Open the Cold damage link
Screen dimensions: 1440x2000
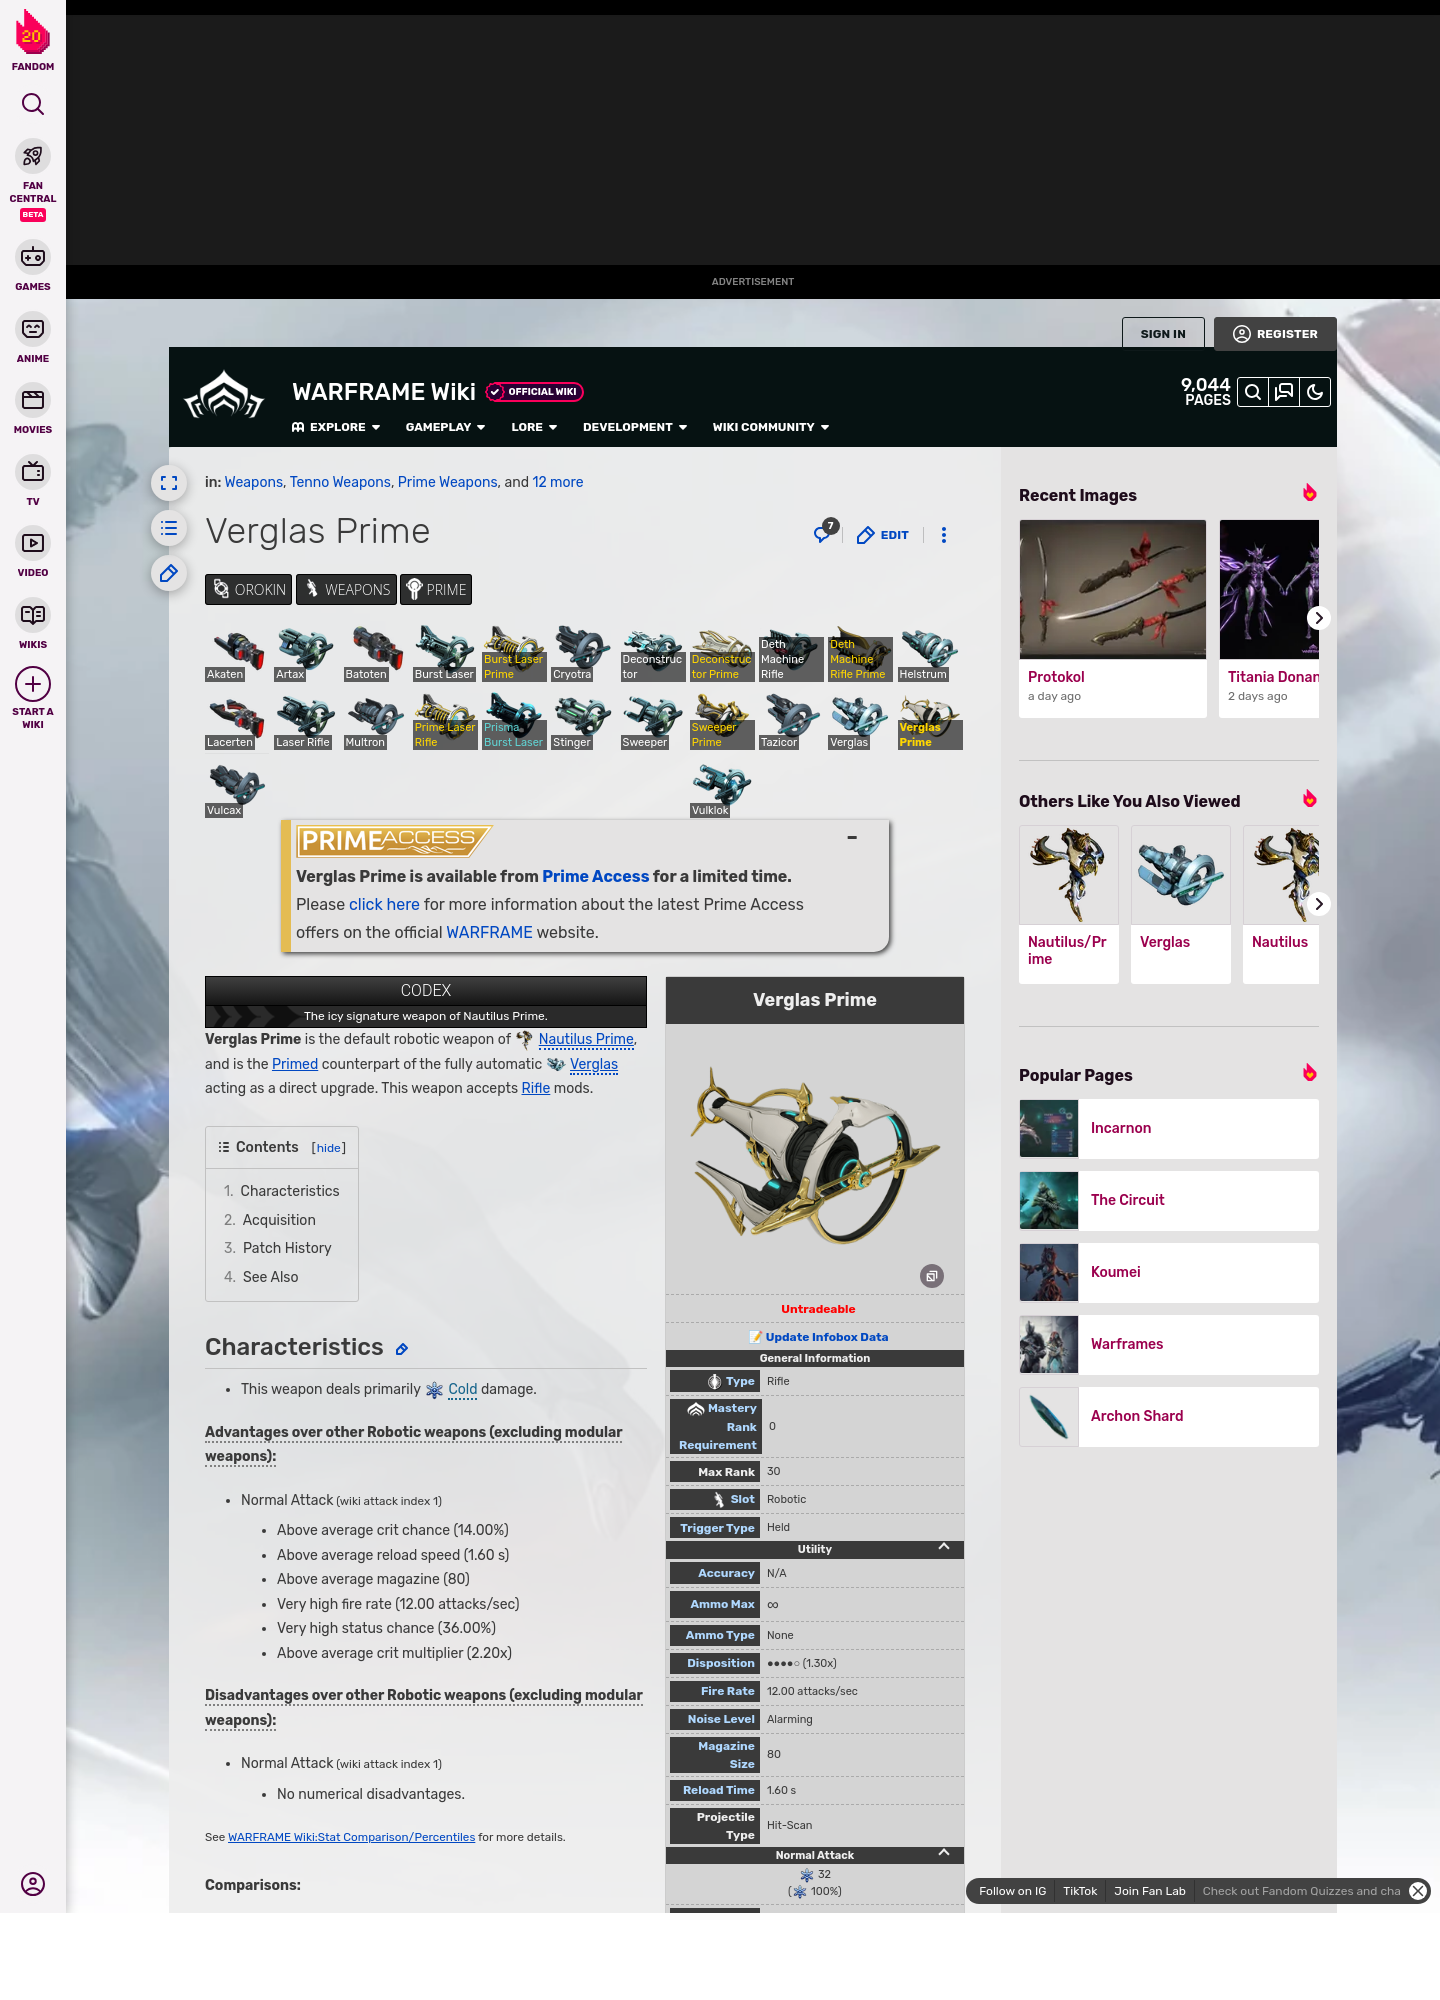pos(462,1389)
